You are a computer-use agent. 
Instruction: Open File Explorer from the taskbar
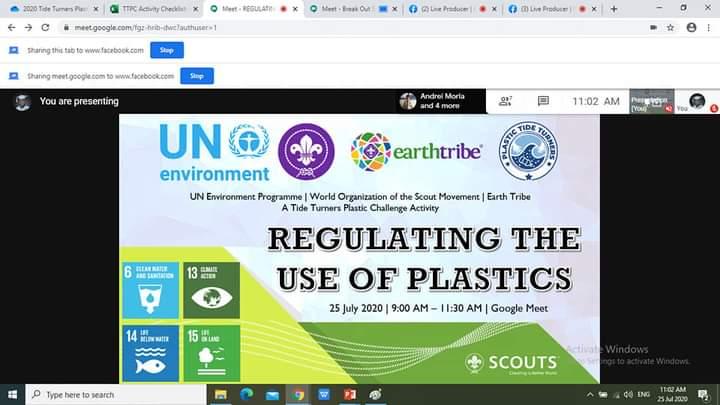point(221,394)
